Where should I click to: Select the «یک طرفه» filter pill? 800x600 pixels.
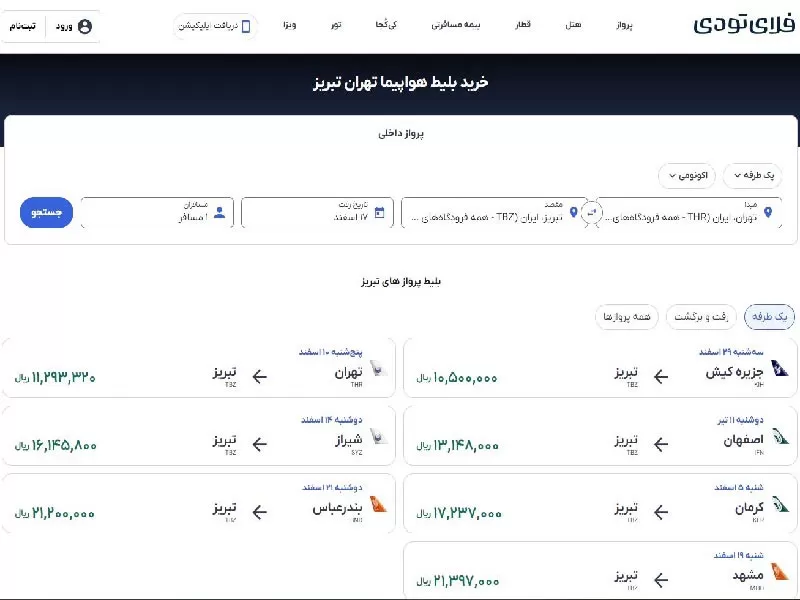768,317
